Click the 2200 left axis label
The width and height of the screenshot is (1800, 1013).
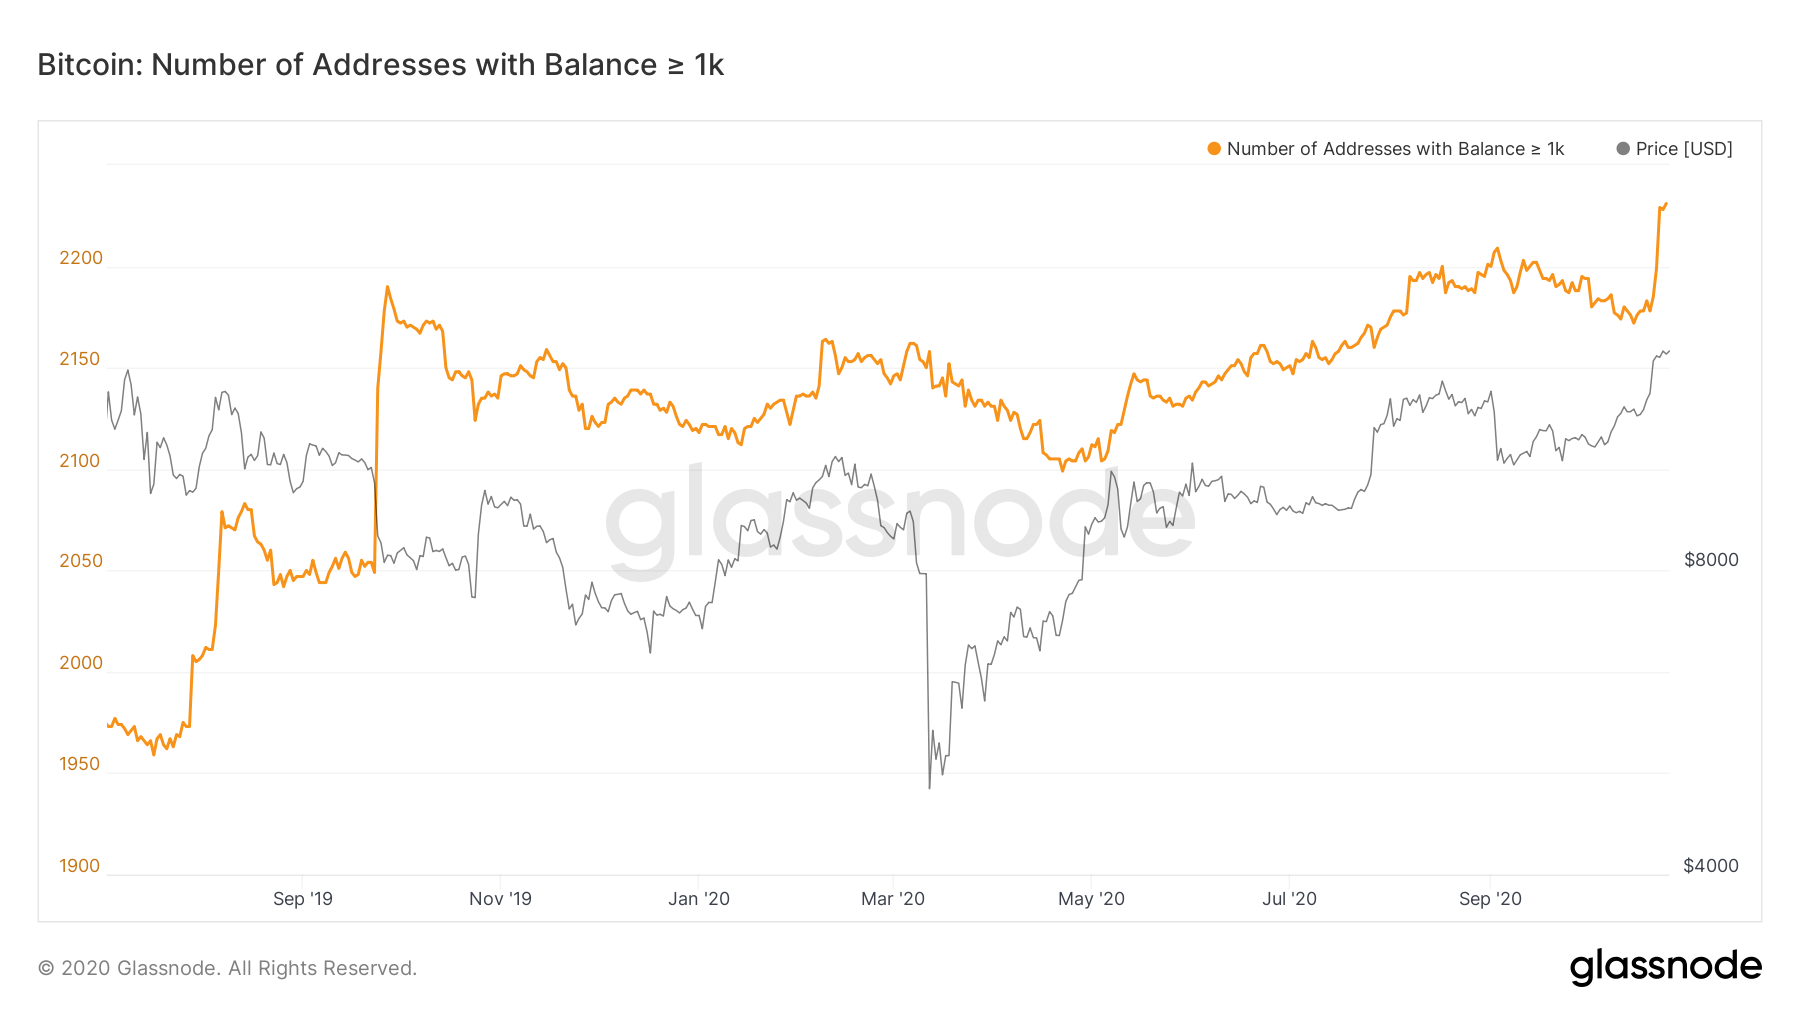click(81, 258)
